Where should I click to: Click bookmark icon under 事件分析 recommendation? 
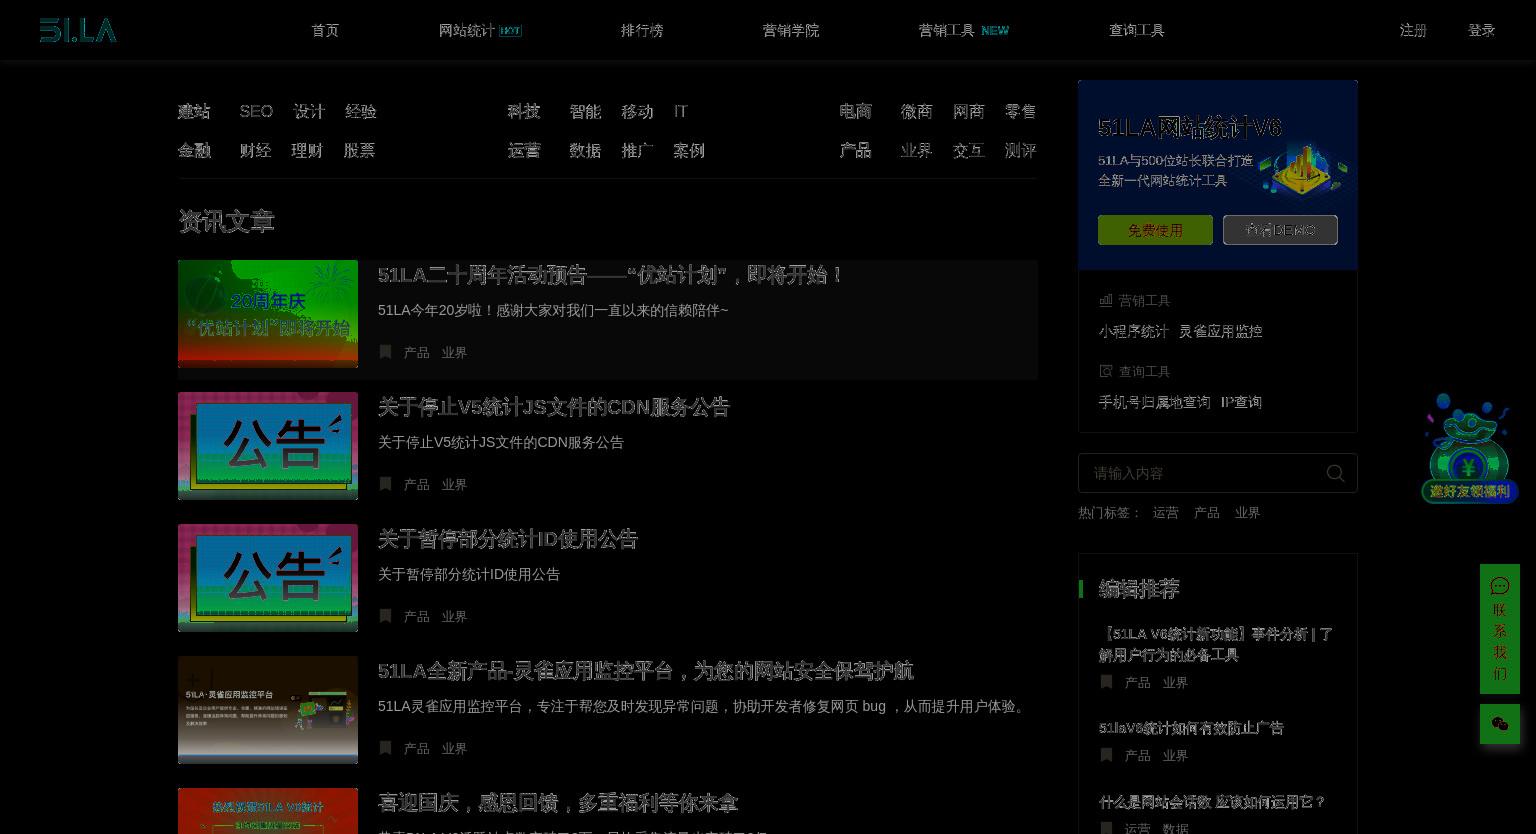(1106, 682)
